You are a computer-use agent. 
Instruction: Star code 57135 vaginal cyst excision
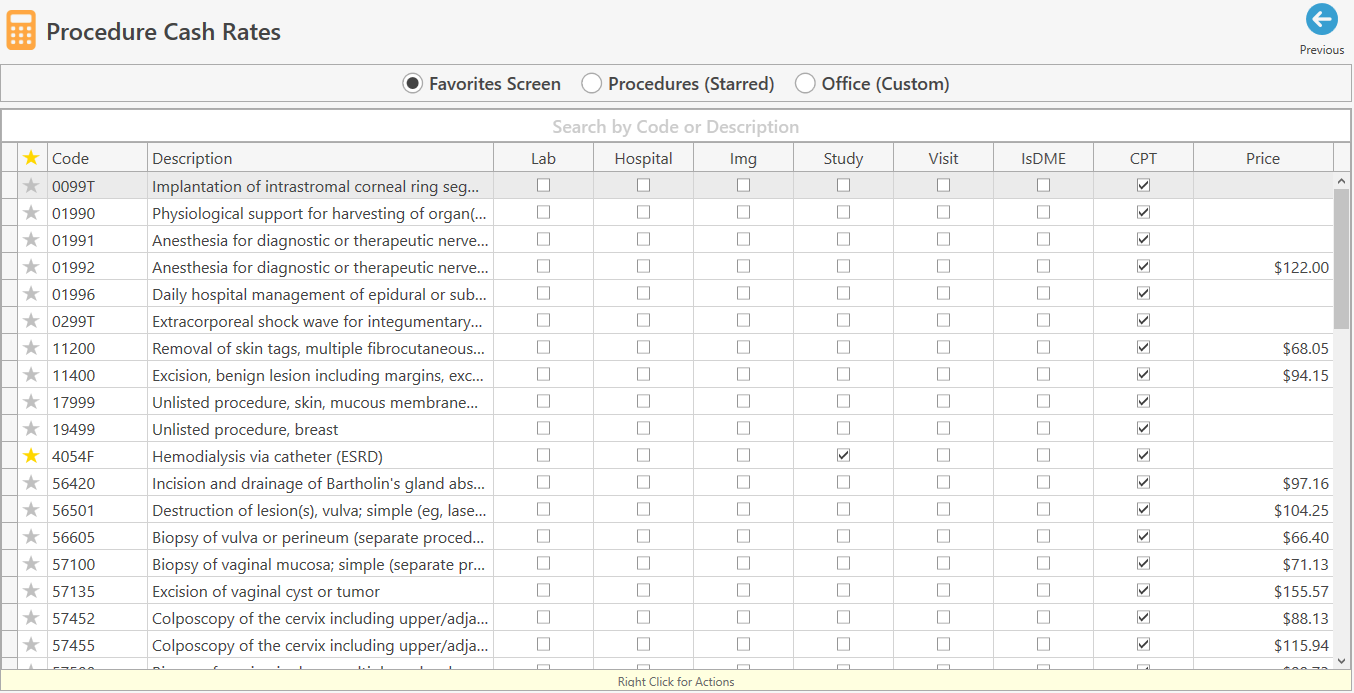point(31,590)
